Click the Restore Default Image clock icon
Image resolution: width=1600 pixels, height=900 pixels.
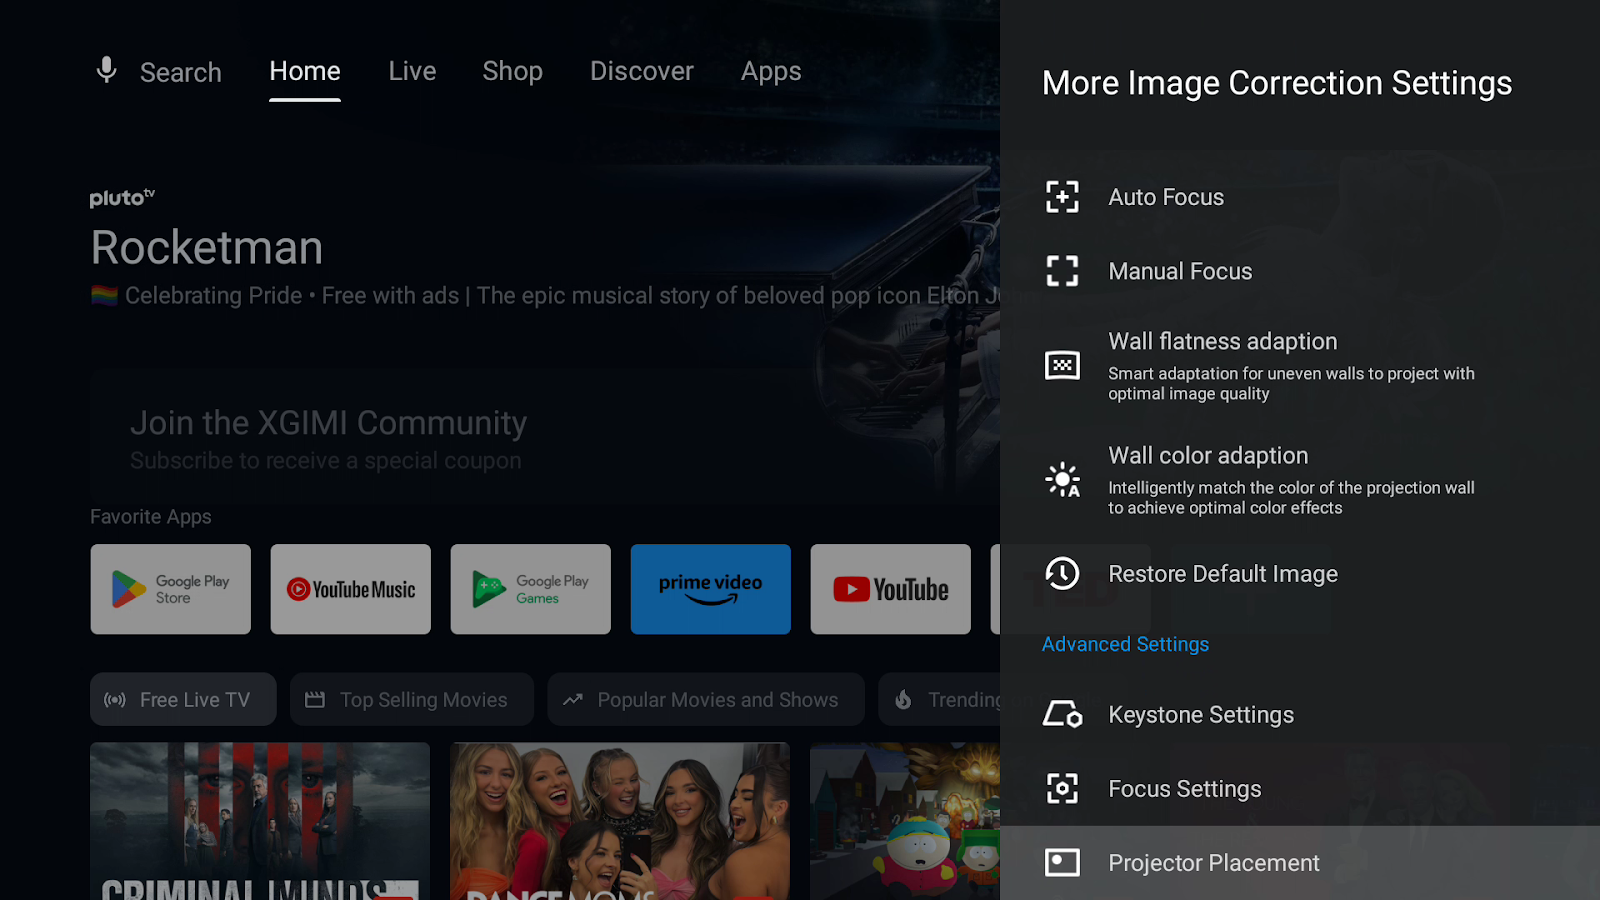pyautogui.click(x=1062, y=574)
